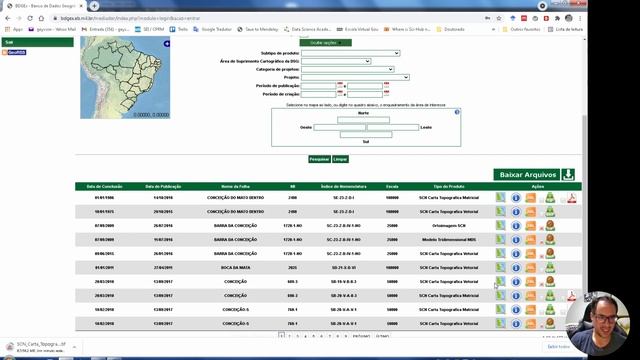Screen dimensions: 640x360
Task: Open the Doutorado bookmarks folder
Action: tap(451, 29)
